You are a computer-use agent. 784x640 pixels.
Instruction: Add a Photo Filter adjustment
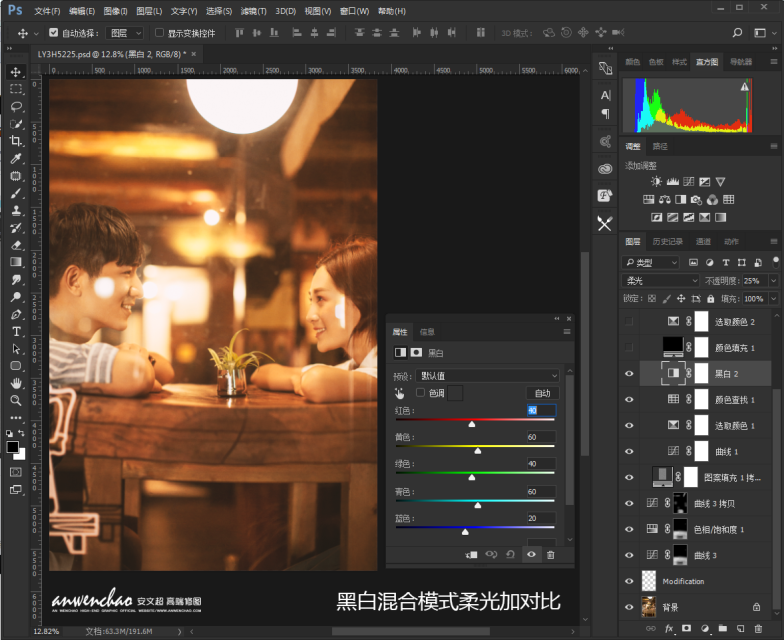point(696,200)
